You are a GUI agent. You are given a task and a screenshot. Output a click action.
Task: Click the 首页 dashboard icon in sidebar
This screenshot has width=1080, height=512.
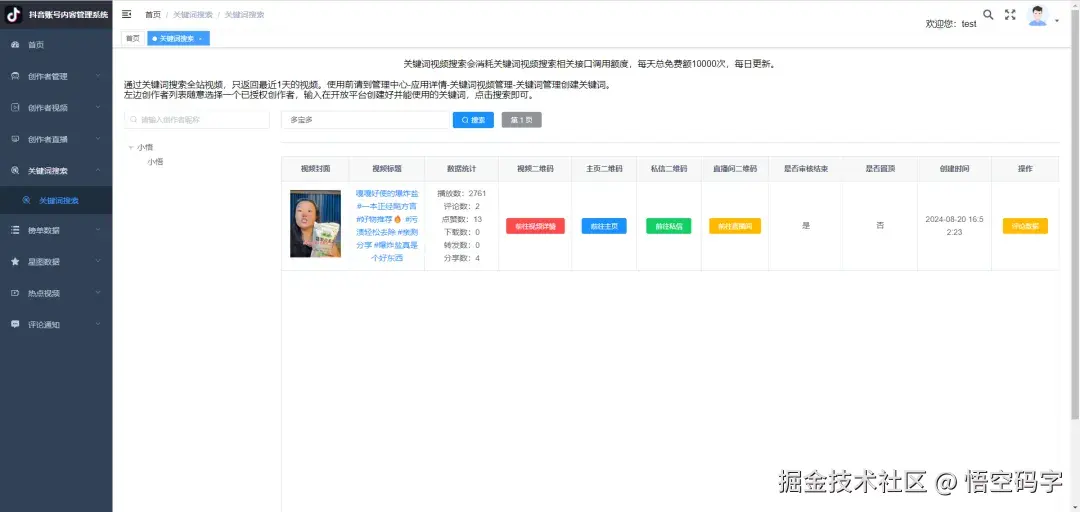(15, 45)
